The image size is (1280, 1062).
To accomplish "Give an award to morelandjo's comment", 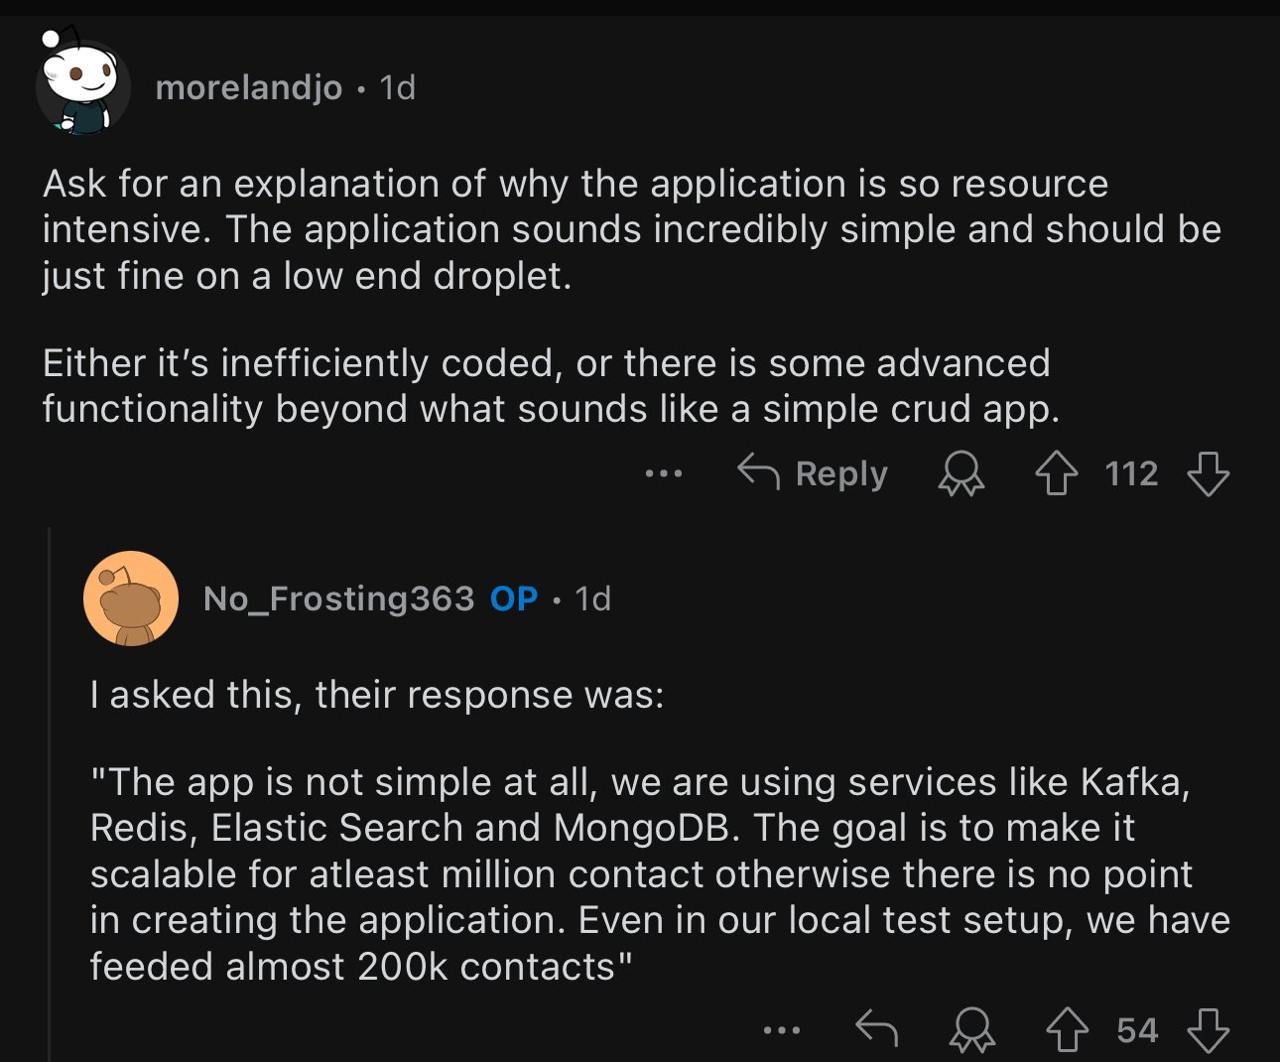I will tap(961, 474).
